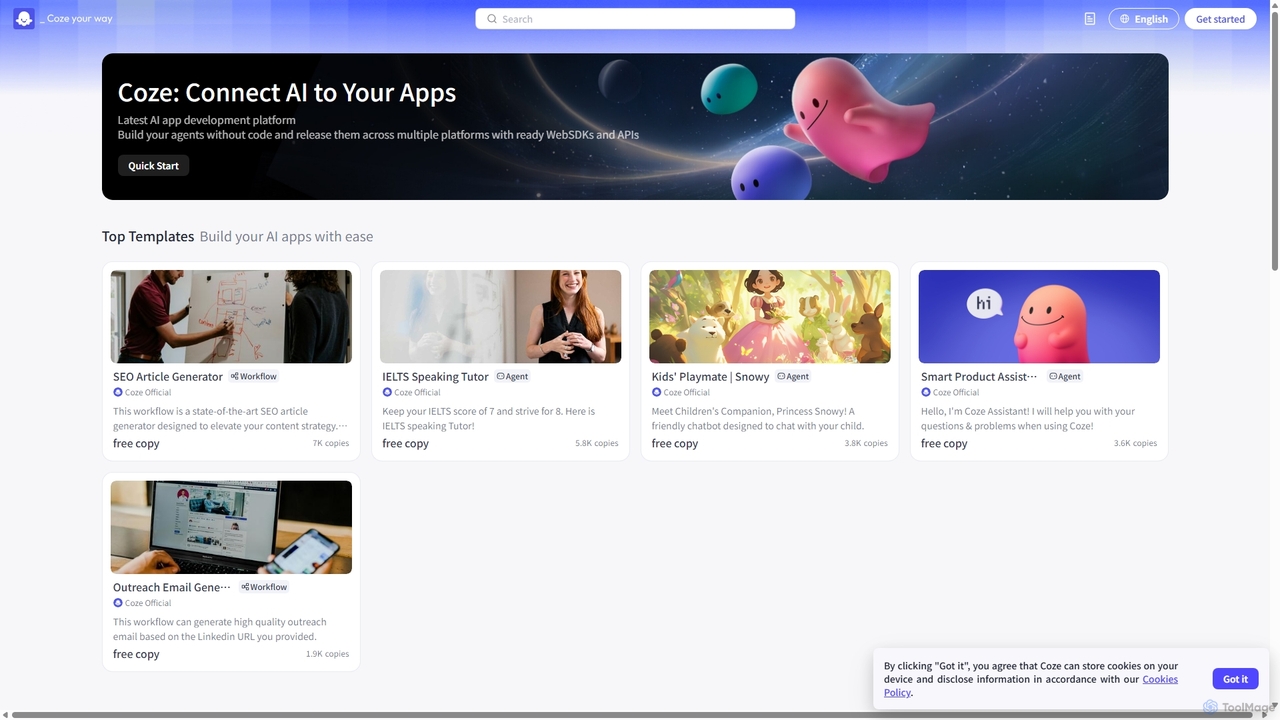Open Outreach Email Generator laptop thumbnail
This screenshot has width=1280, height=720.
pyautogui.click(x=231, y=527)
